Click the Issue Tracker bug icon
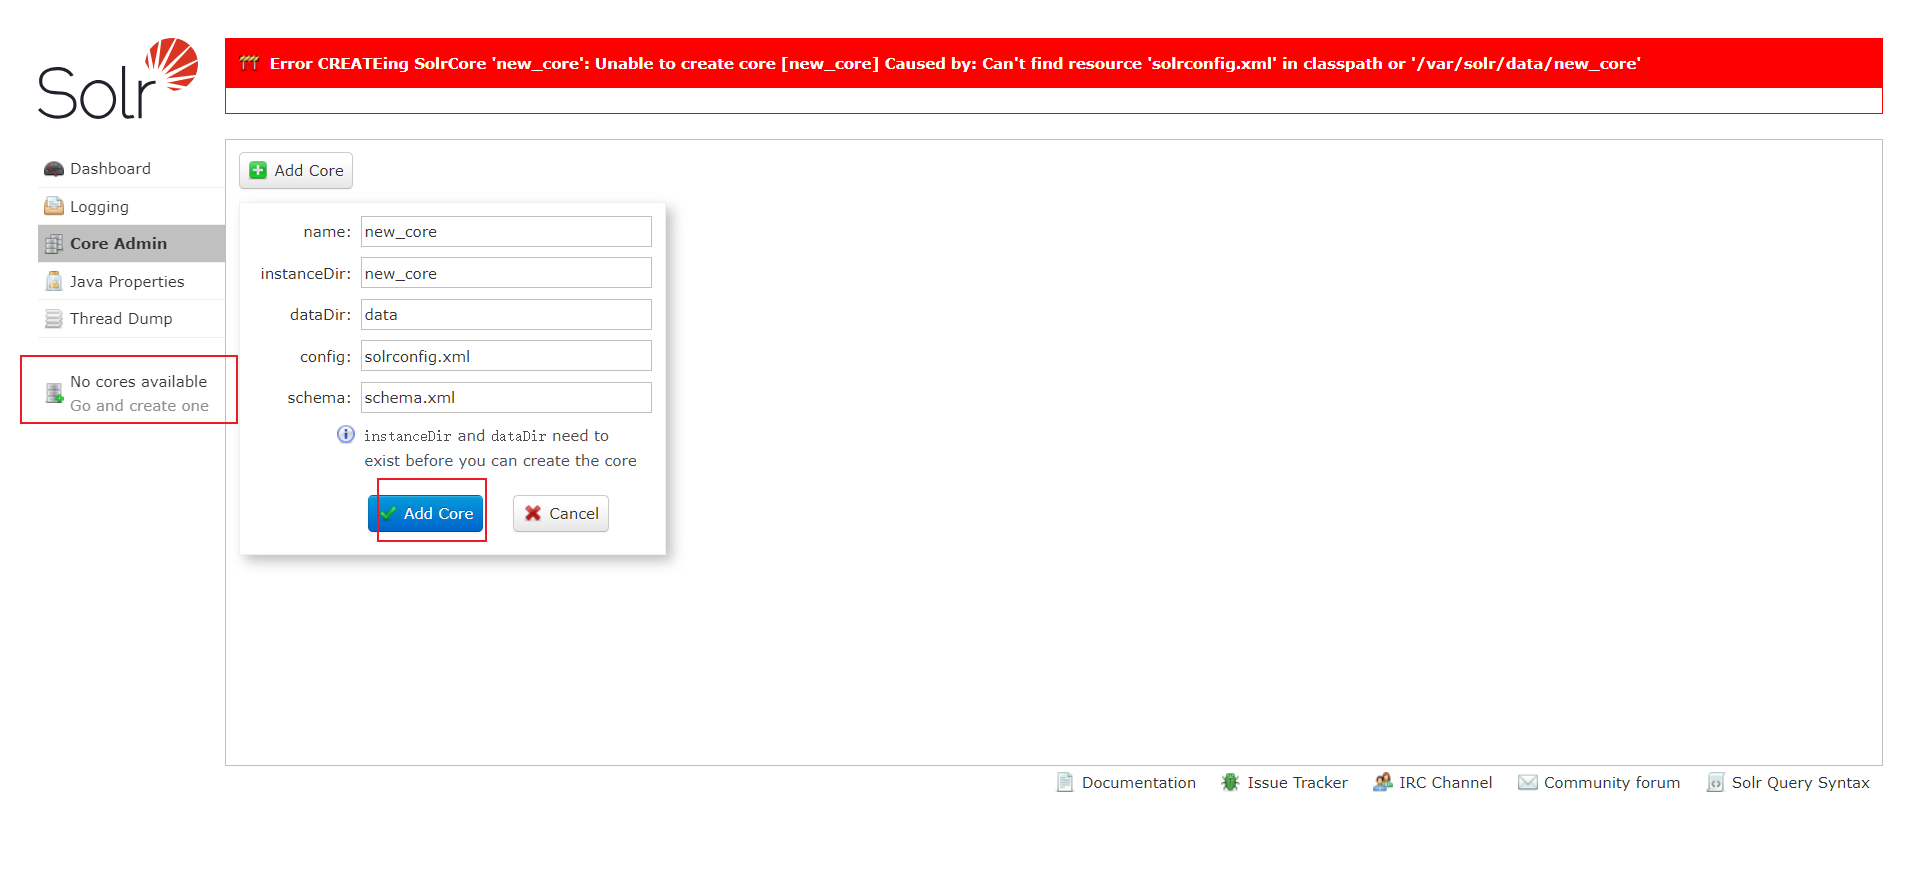Viewport: 1920px width, 894px height. pos(1230,782)
